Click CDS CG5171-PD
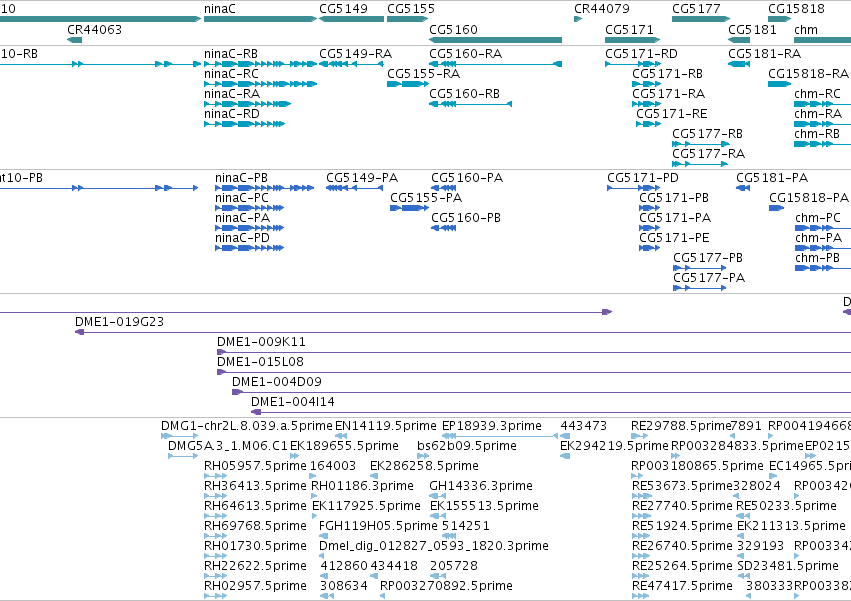The image size is (851, 601). (x=634, y=188)
